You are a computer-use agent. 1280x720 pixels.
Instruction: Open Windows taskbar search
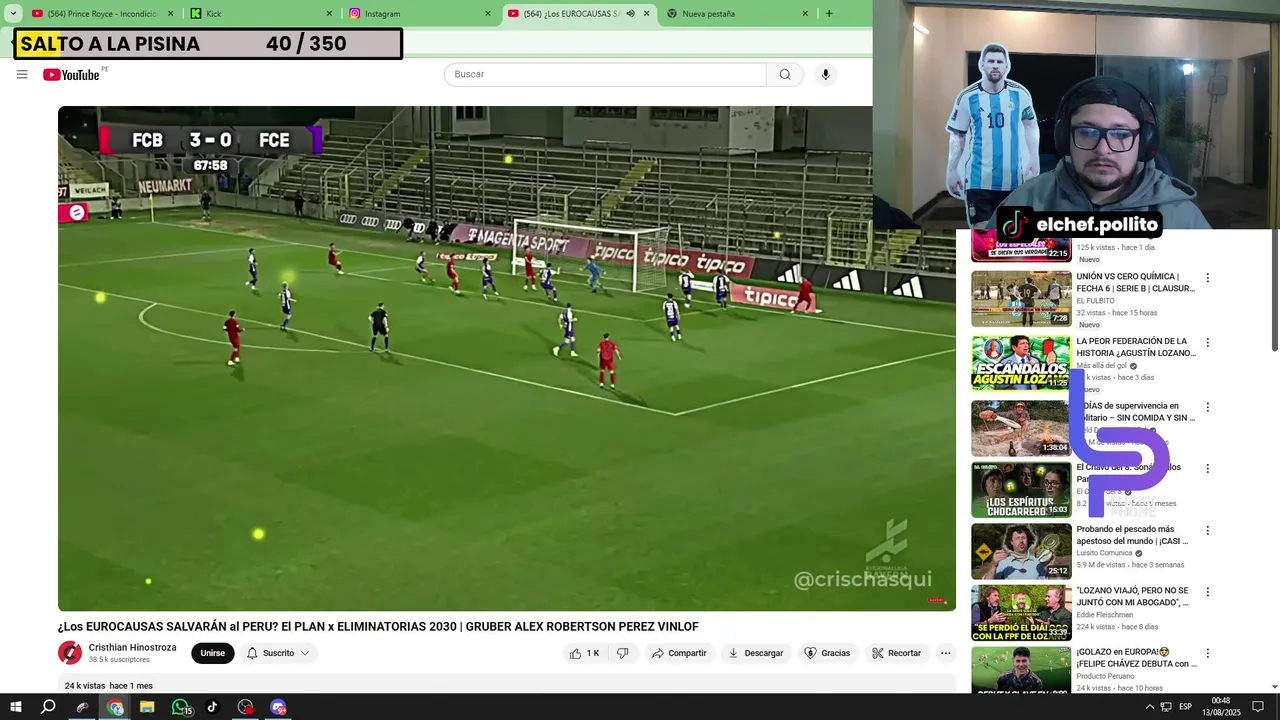coord(47,707)
